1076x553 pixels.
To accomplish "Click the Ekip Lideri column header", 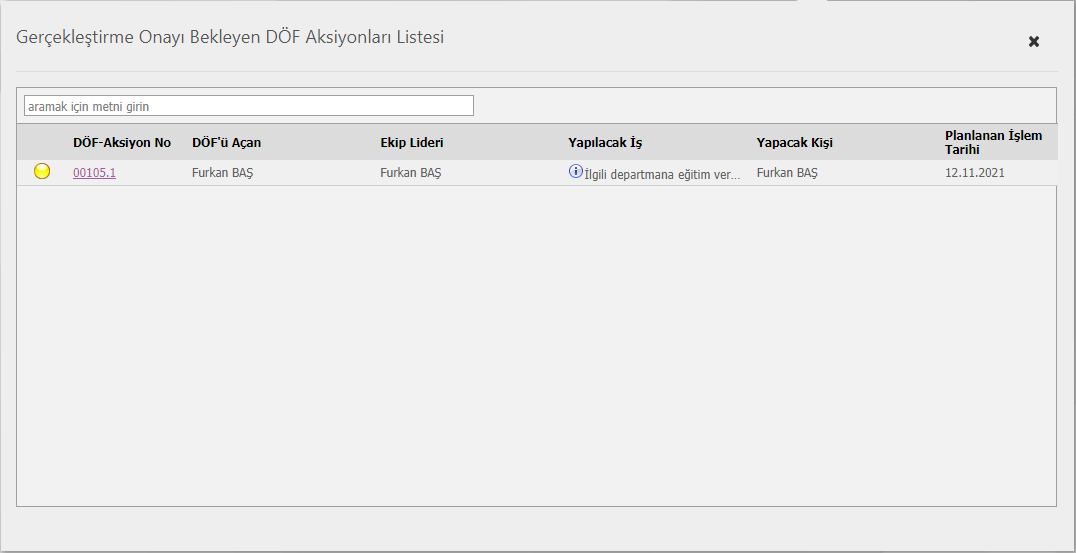I will coord(411,143).
